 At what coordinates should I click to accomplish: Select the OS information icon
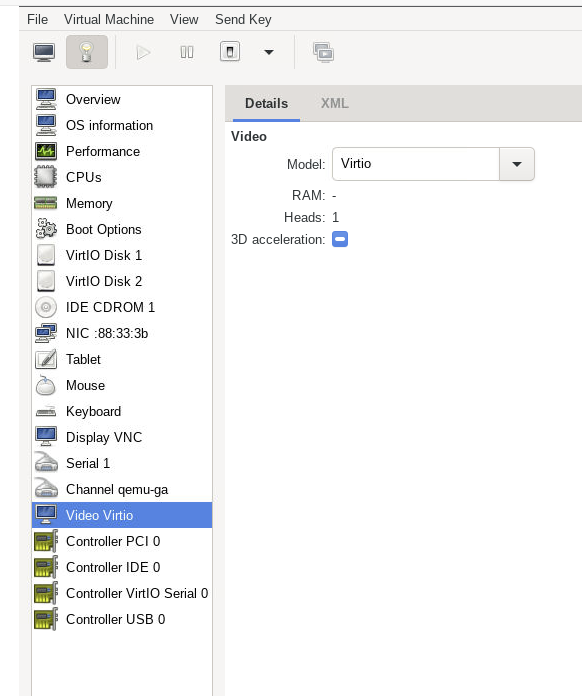coord(46,125)
